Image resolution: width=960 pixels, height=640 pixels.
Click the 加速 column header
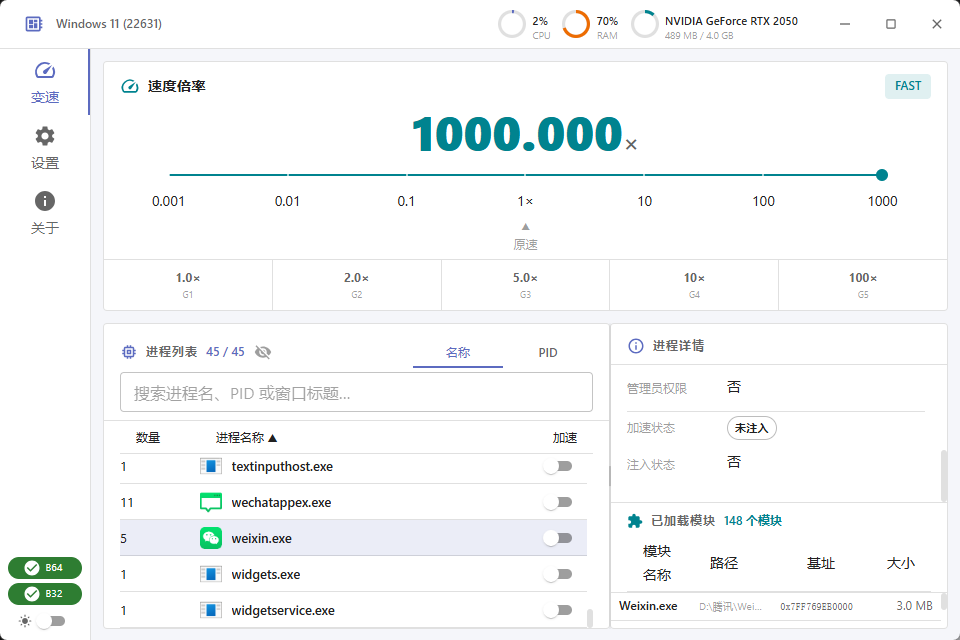click(564, 438)
